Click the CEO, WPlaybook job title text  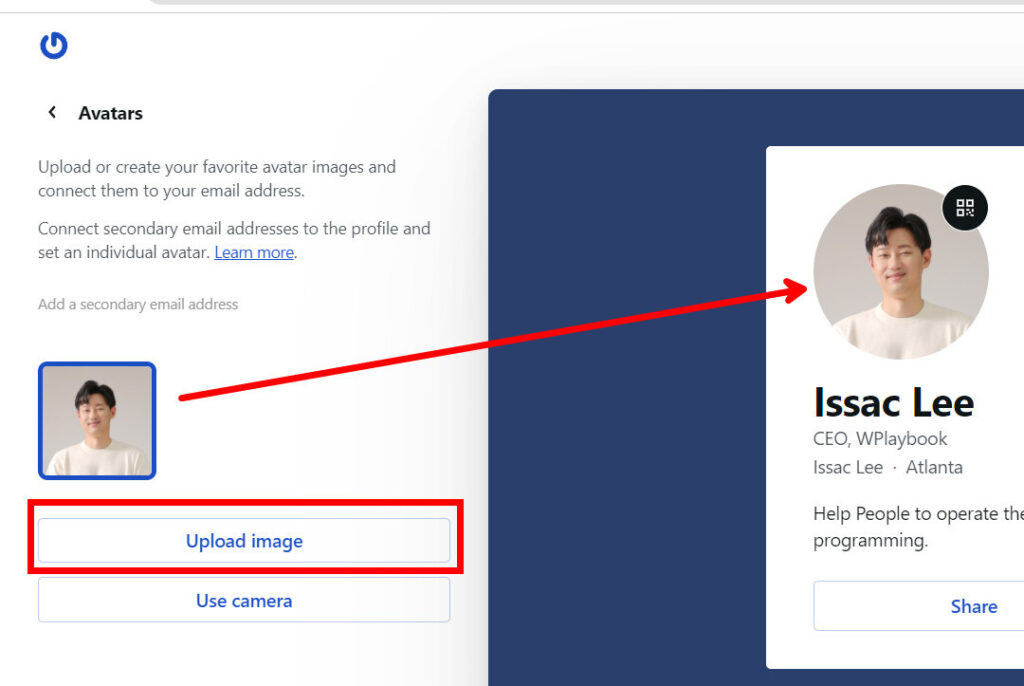[x=880, y=439]
